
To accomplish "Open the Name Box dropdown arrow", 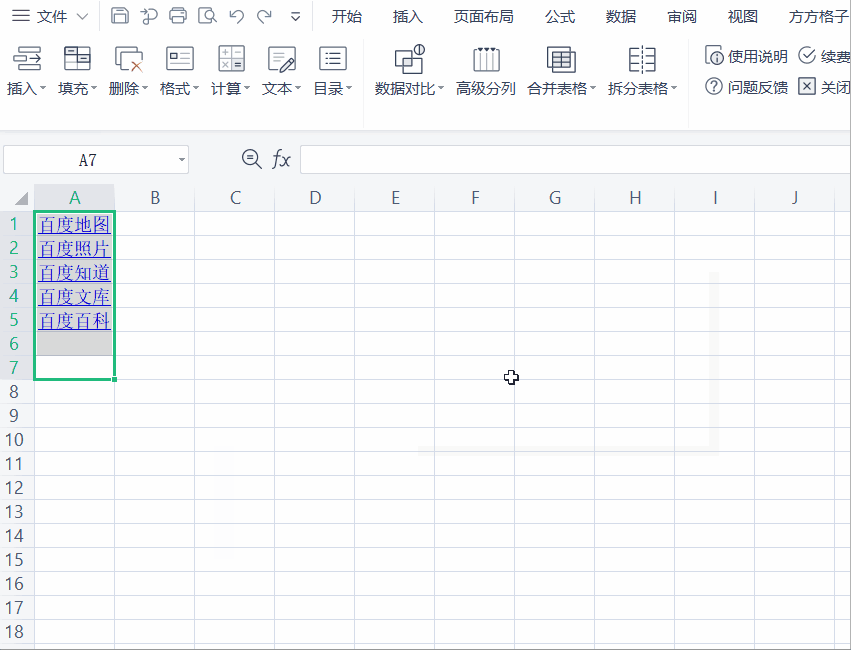I will click(182, 160).
